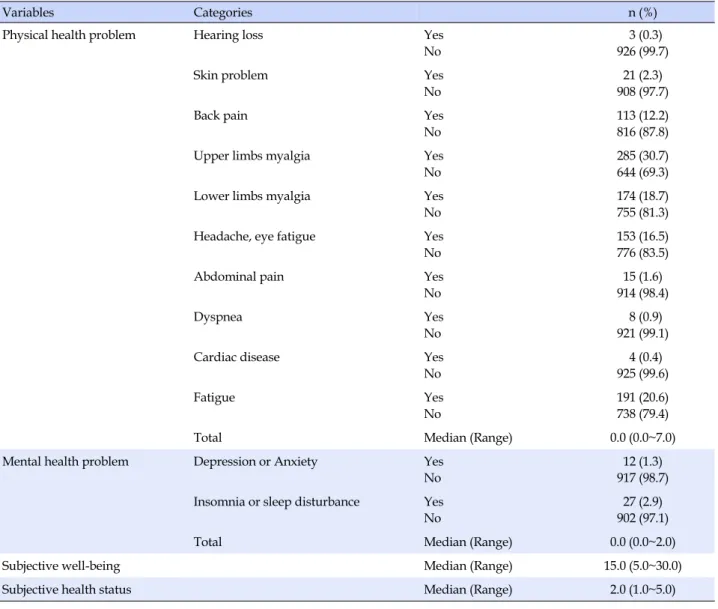Viewport: 718px width, 609px height.
Task: Click the 'Categories' column header
Action: (x=223, y=12)
